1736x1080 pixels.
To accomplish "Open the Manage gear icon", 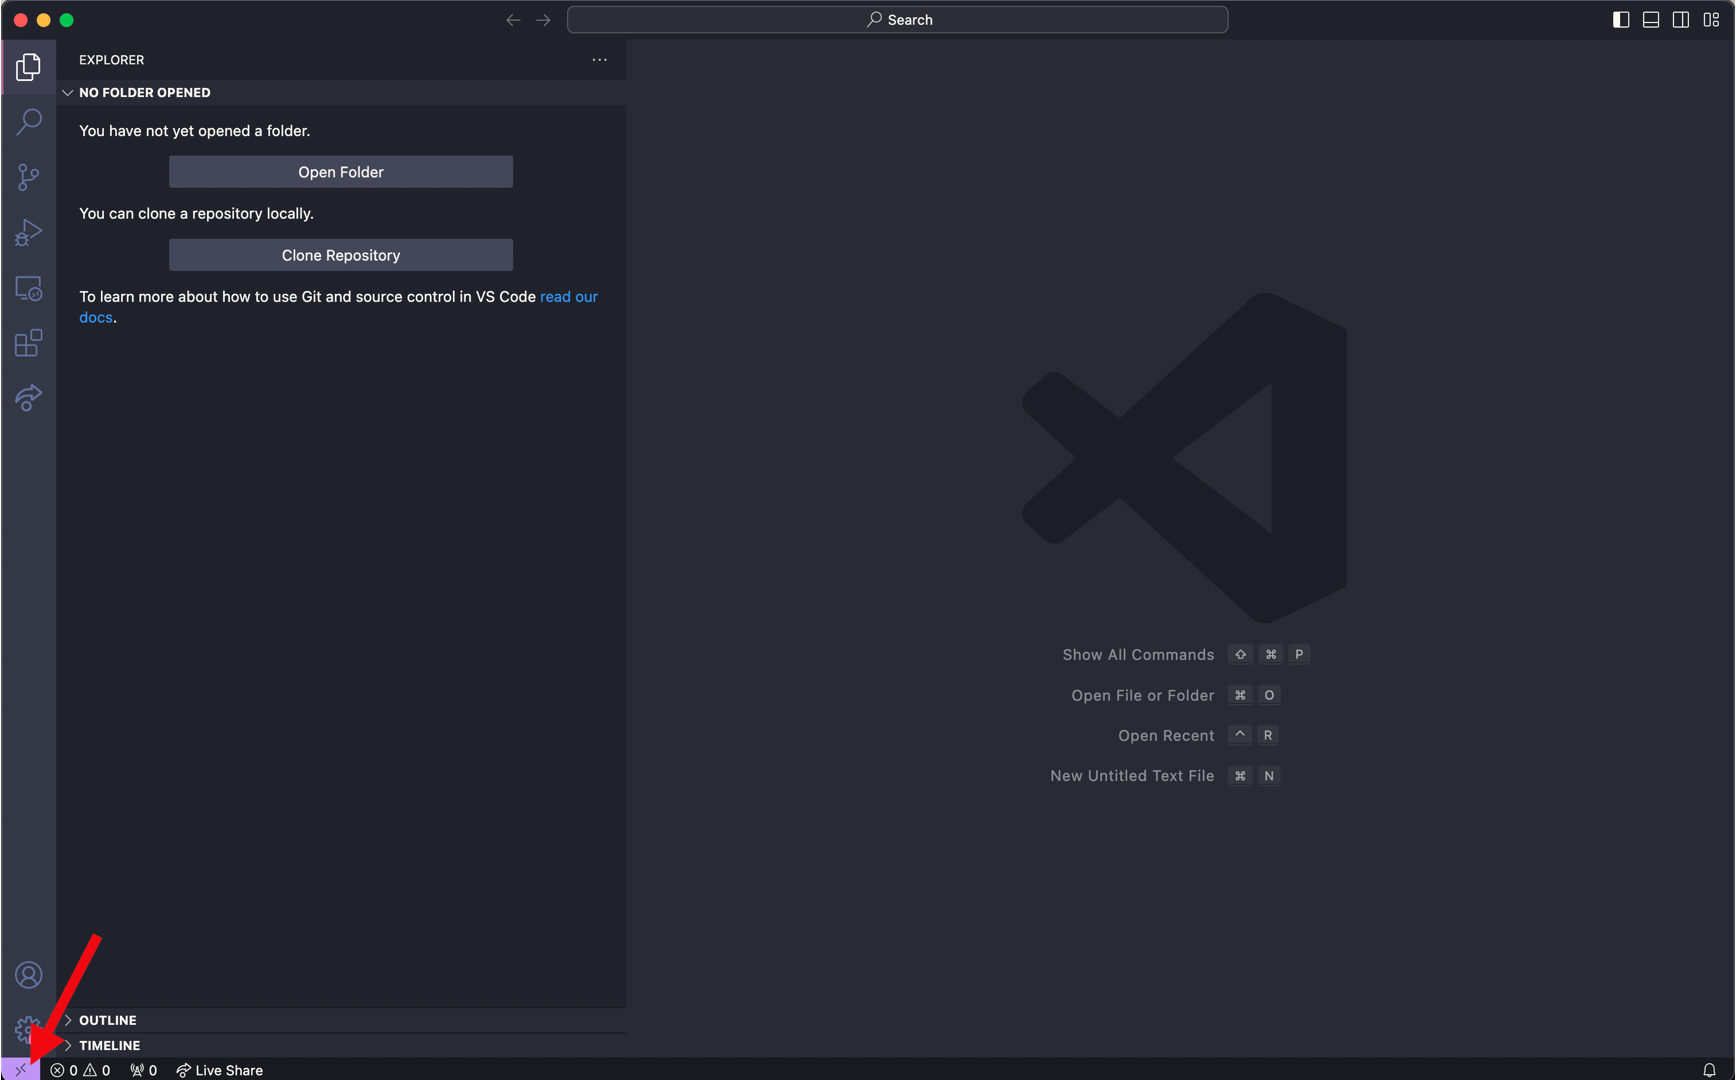I will click(x=28, y=1030).
